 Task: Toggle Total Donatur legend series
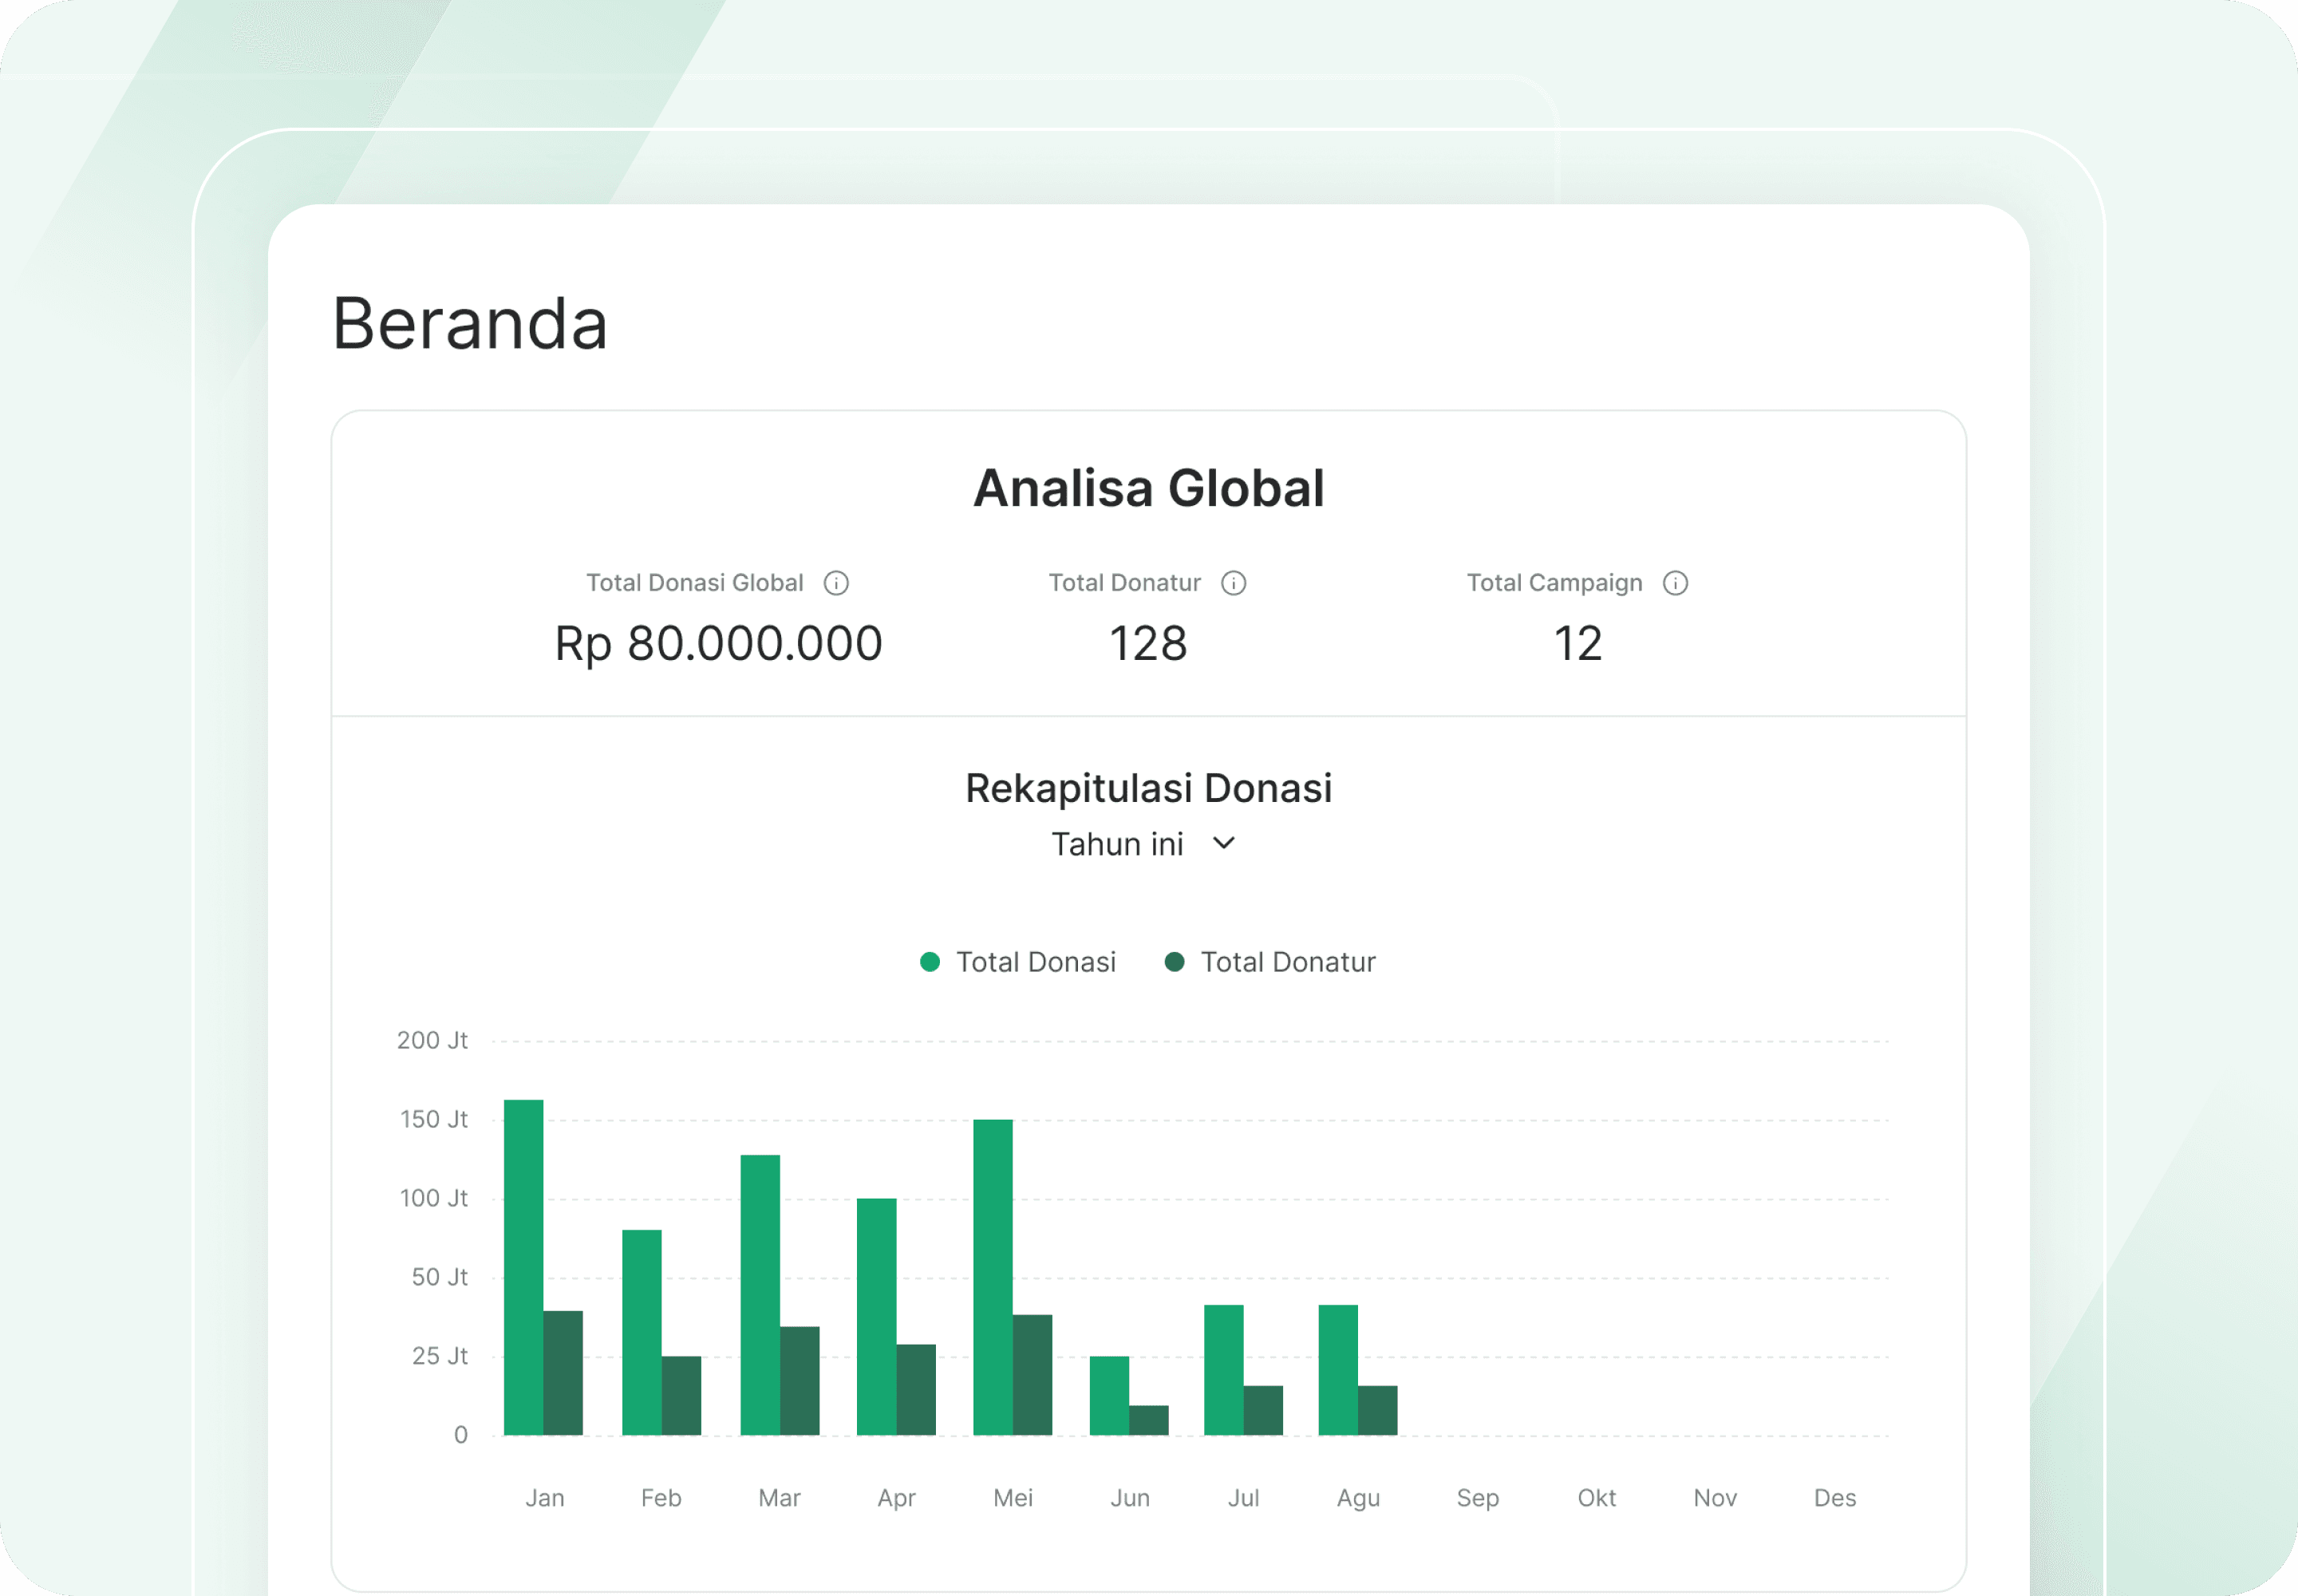[1287, 962]
